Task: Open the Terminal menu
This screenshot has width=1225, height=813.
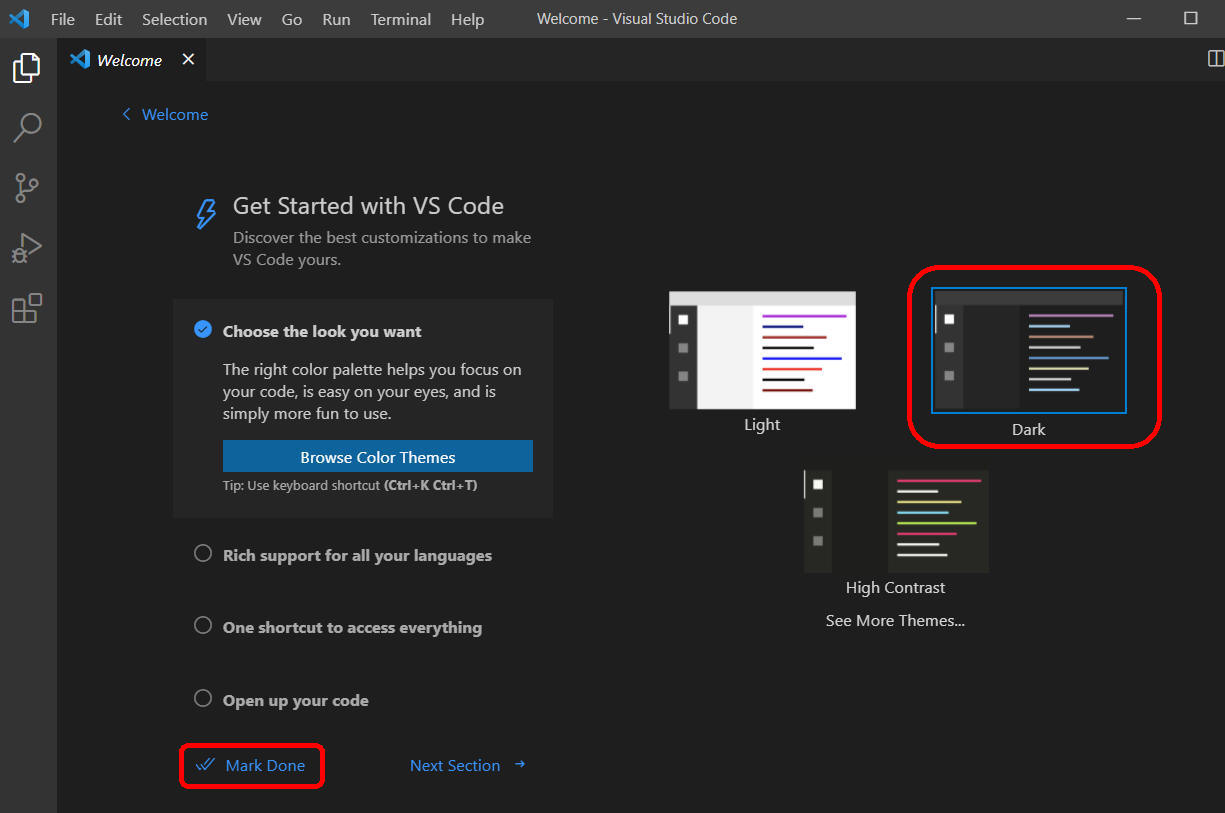Action: [401, 19]
